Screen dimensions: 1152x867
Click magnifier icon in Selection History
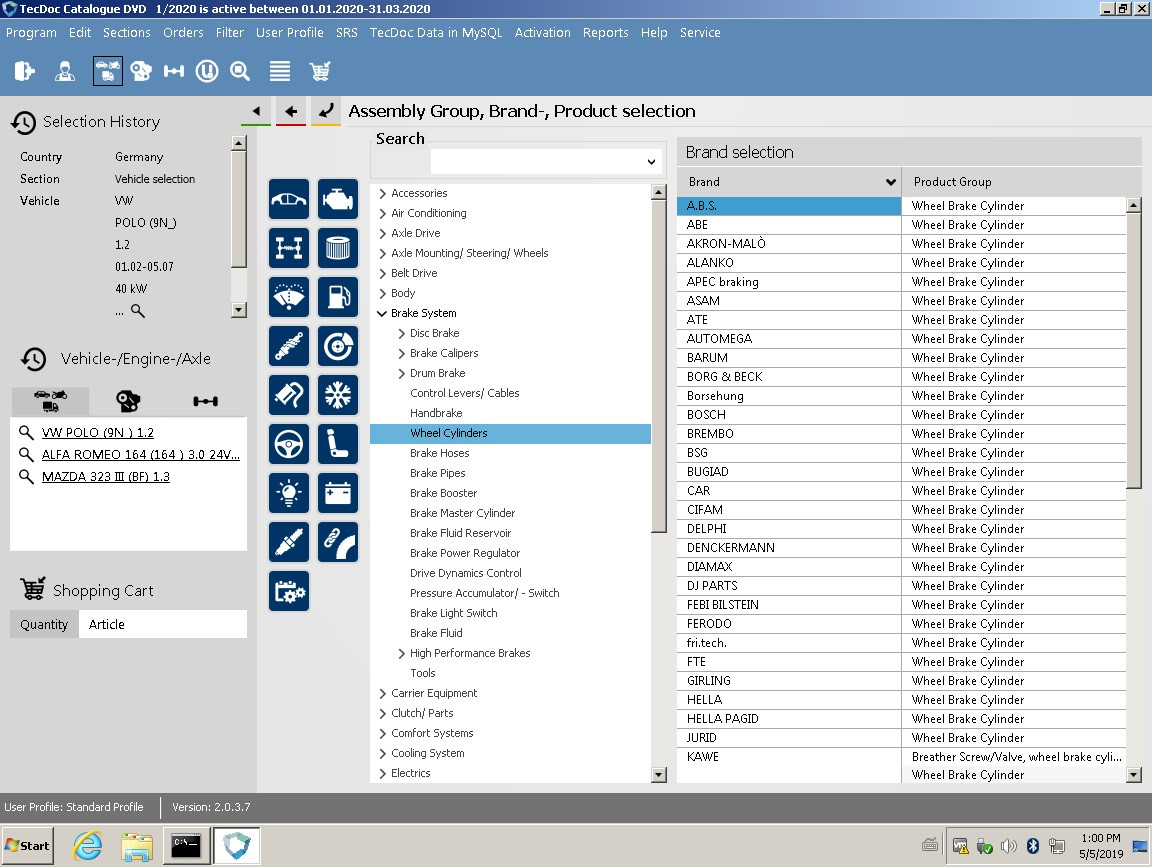coord(137,311)
